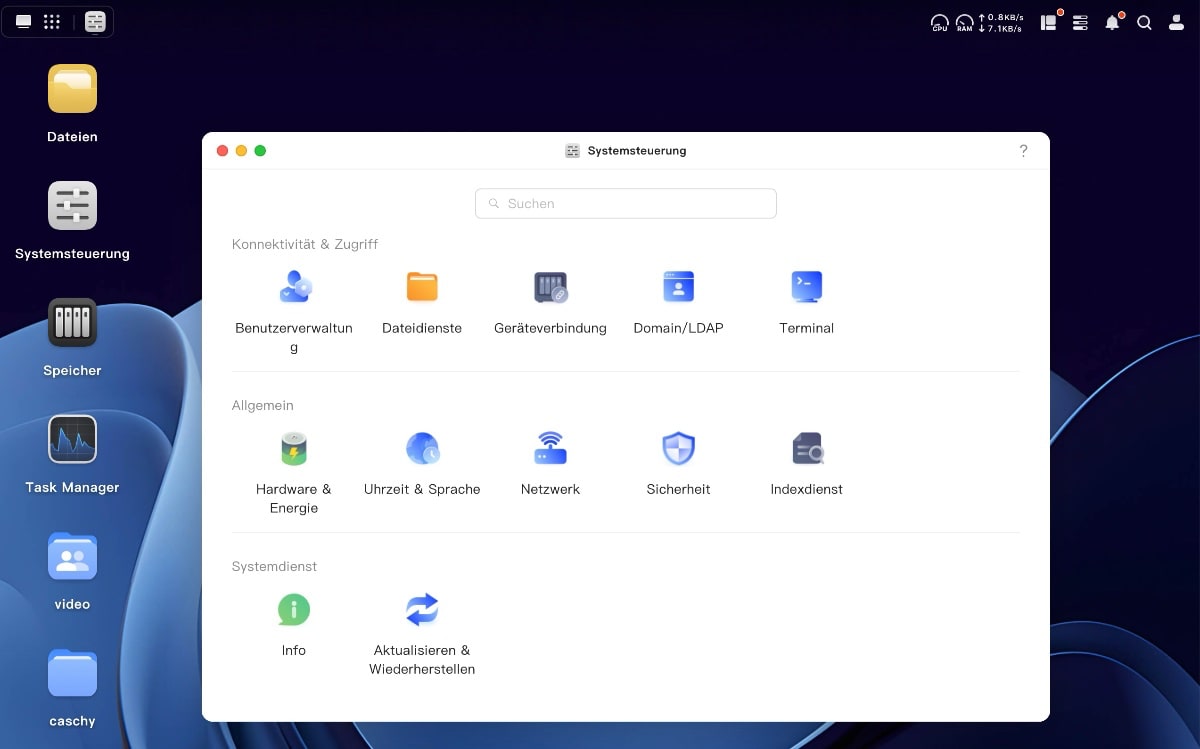Open the Terminal settings icon
The width and height of the screenshot is (1200, 749).
pyautogui.click(x=806, y=287)
